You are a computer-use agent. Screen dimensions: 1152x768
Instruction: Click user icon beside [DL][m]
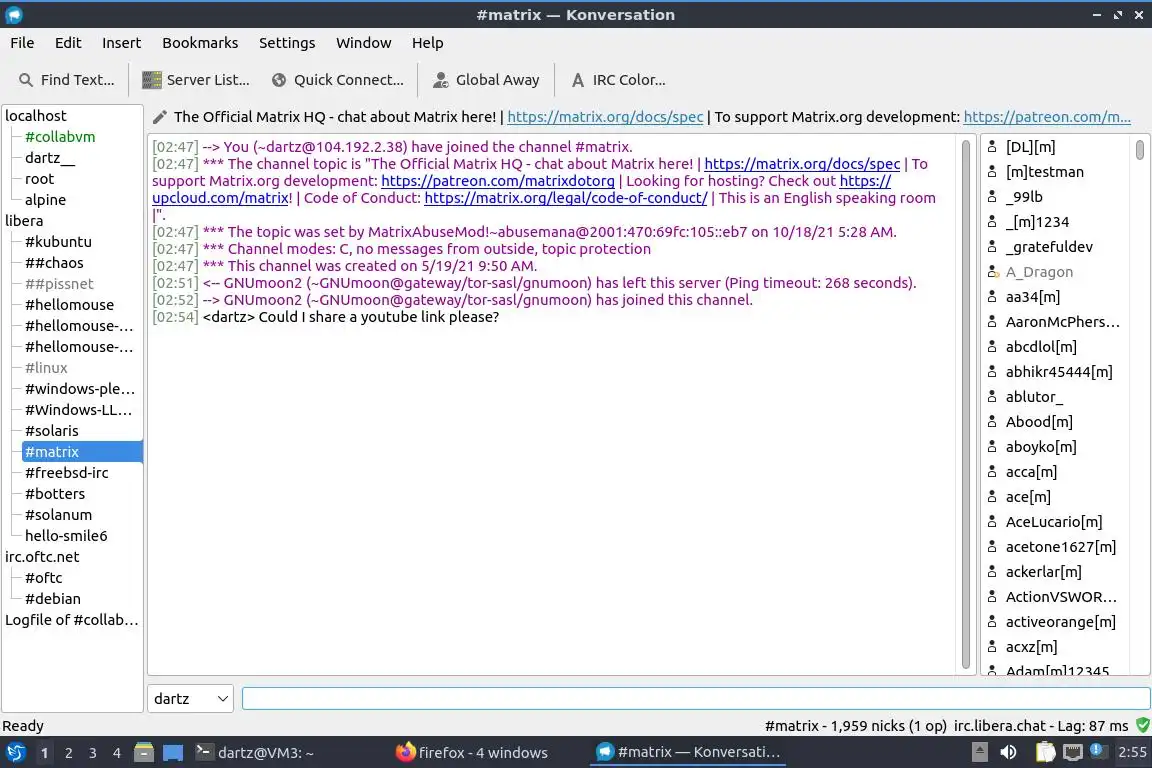[992, 147]
